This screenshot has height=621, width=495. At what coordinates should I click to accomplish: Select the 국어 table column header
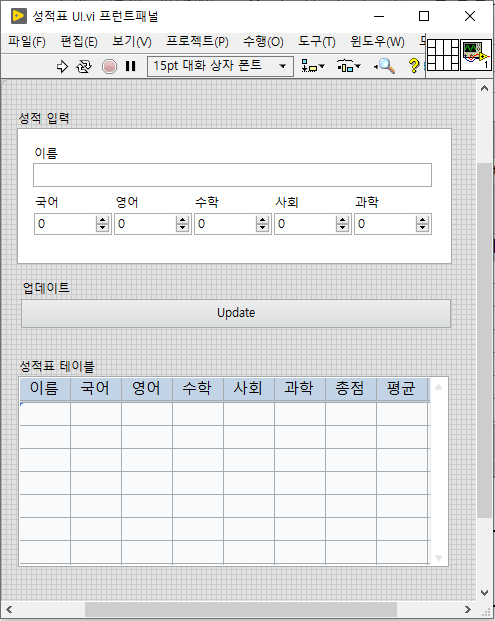(x=96, y=389)
